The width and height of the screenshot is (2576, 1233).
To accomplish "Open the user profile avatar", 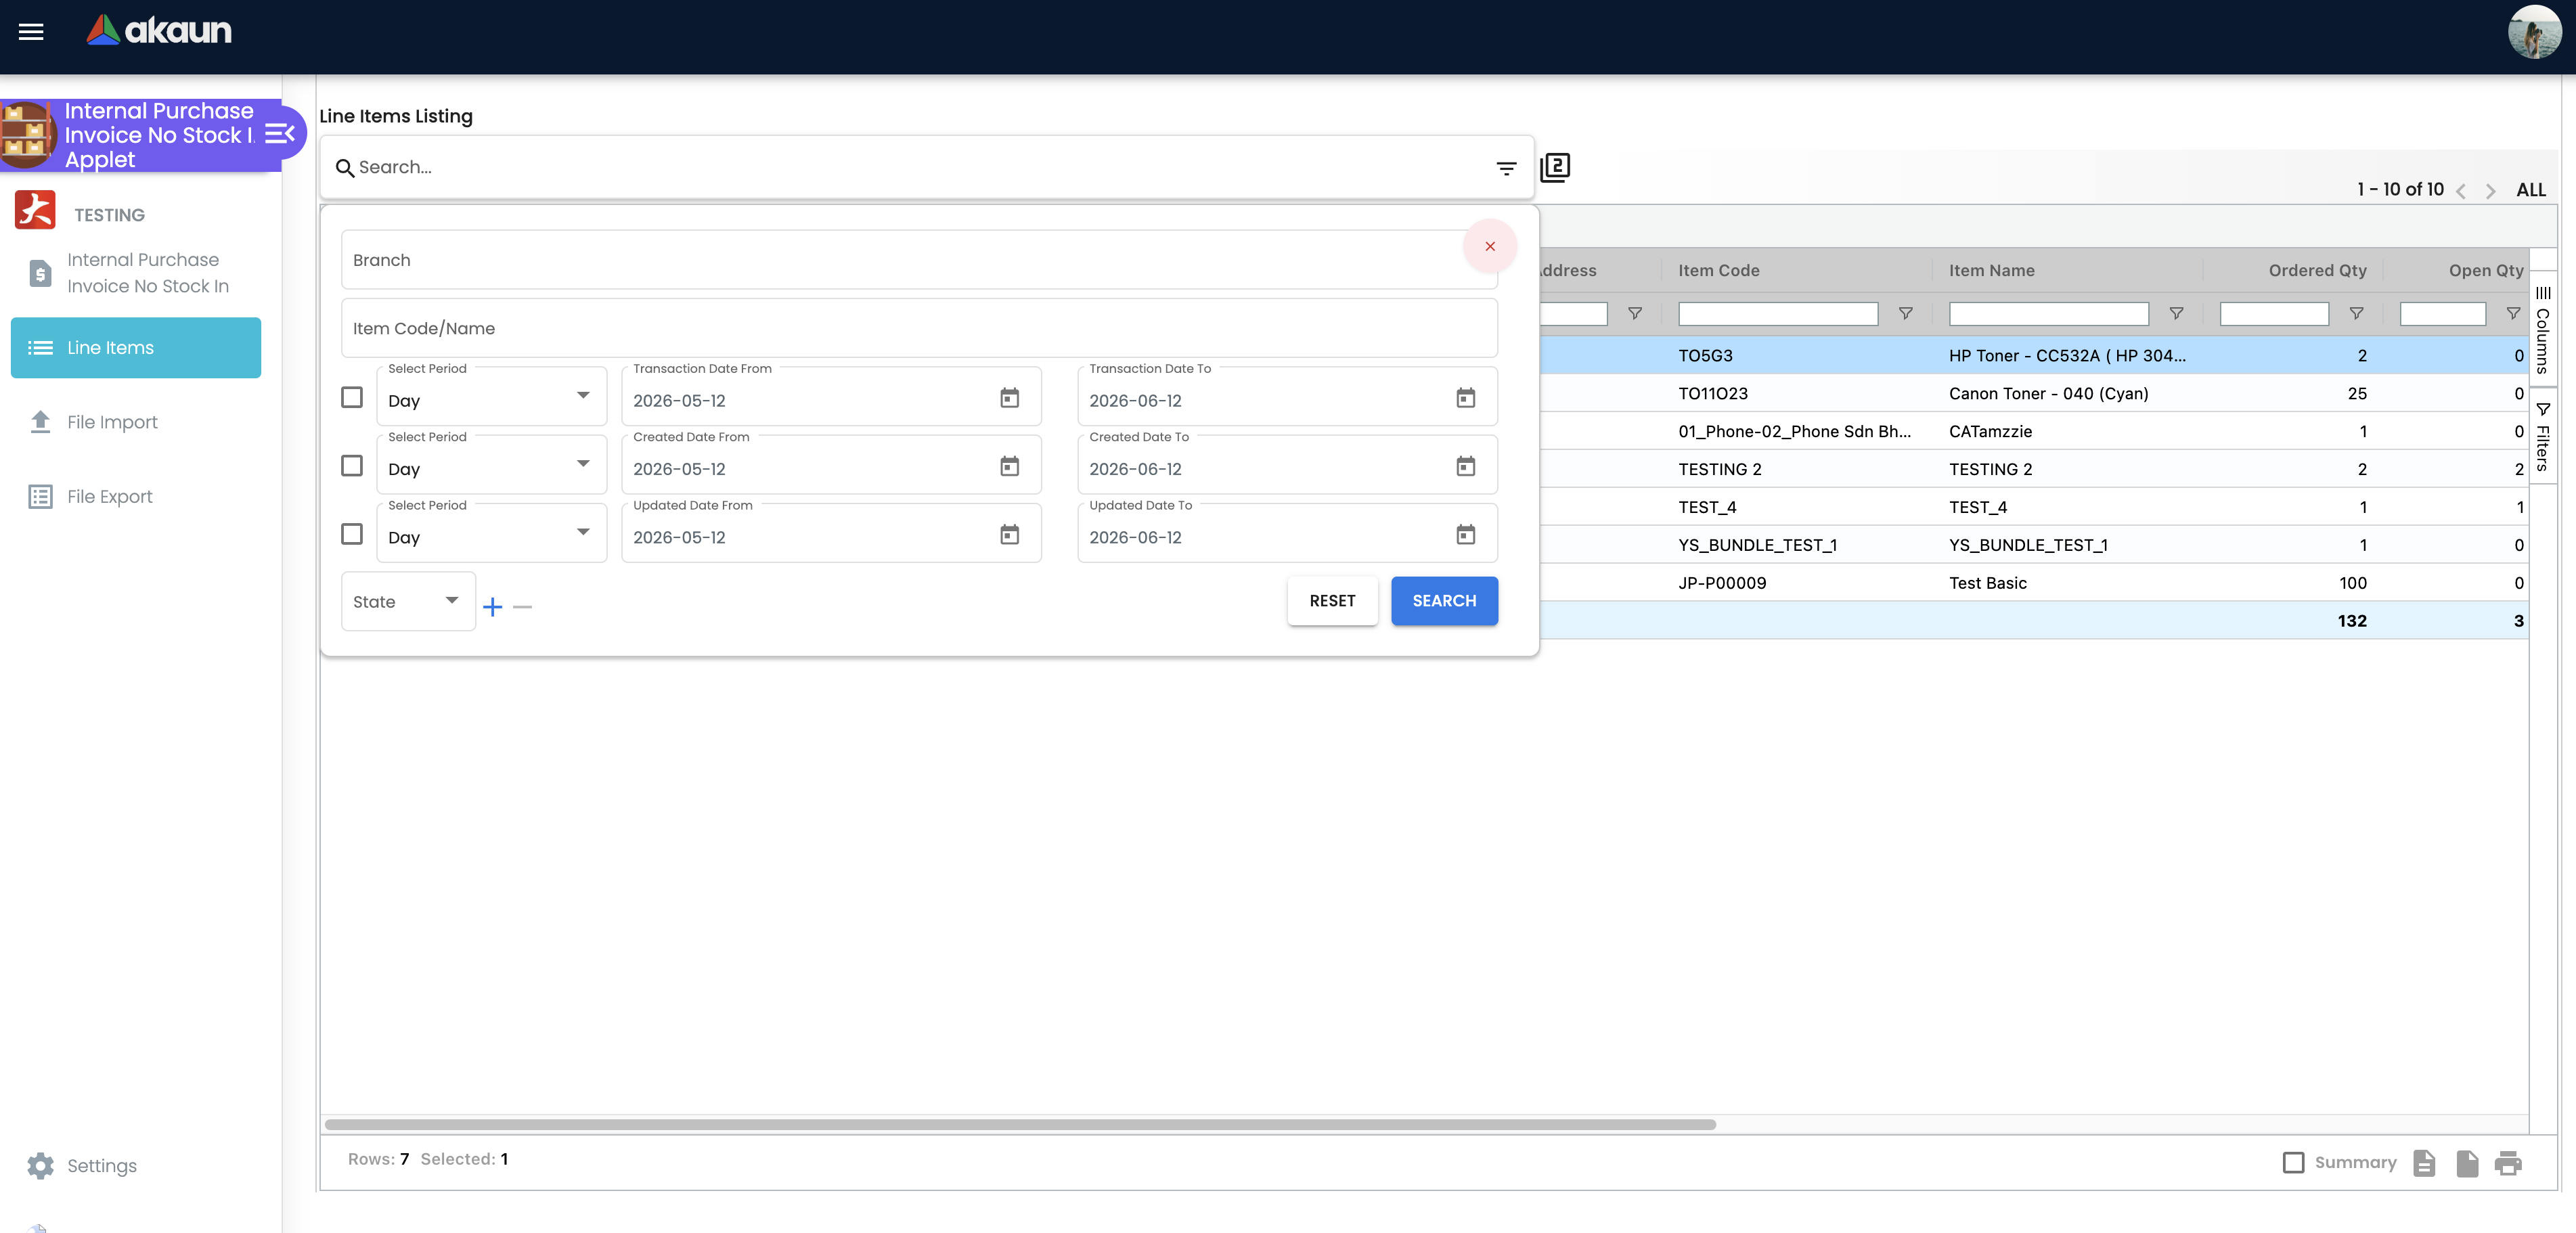I will (2534, 32).
